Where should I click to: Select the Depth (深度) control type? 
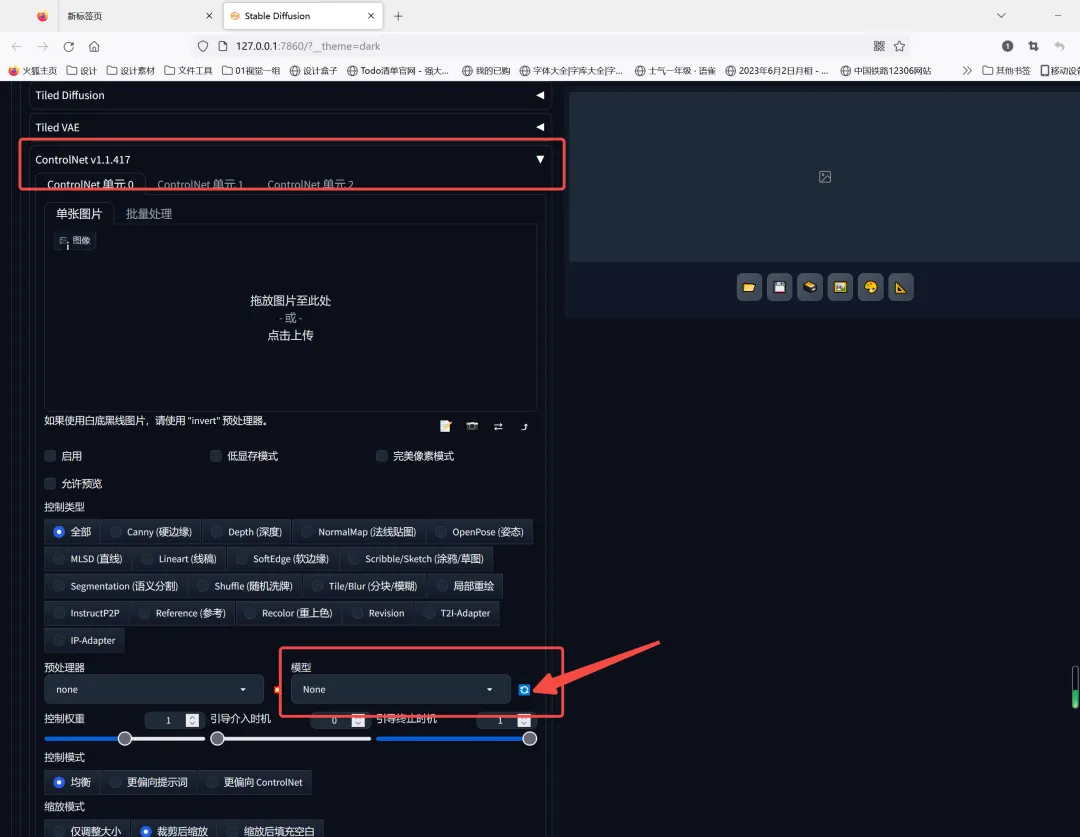tap(247, 532)
